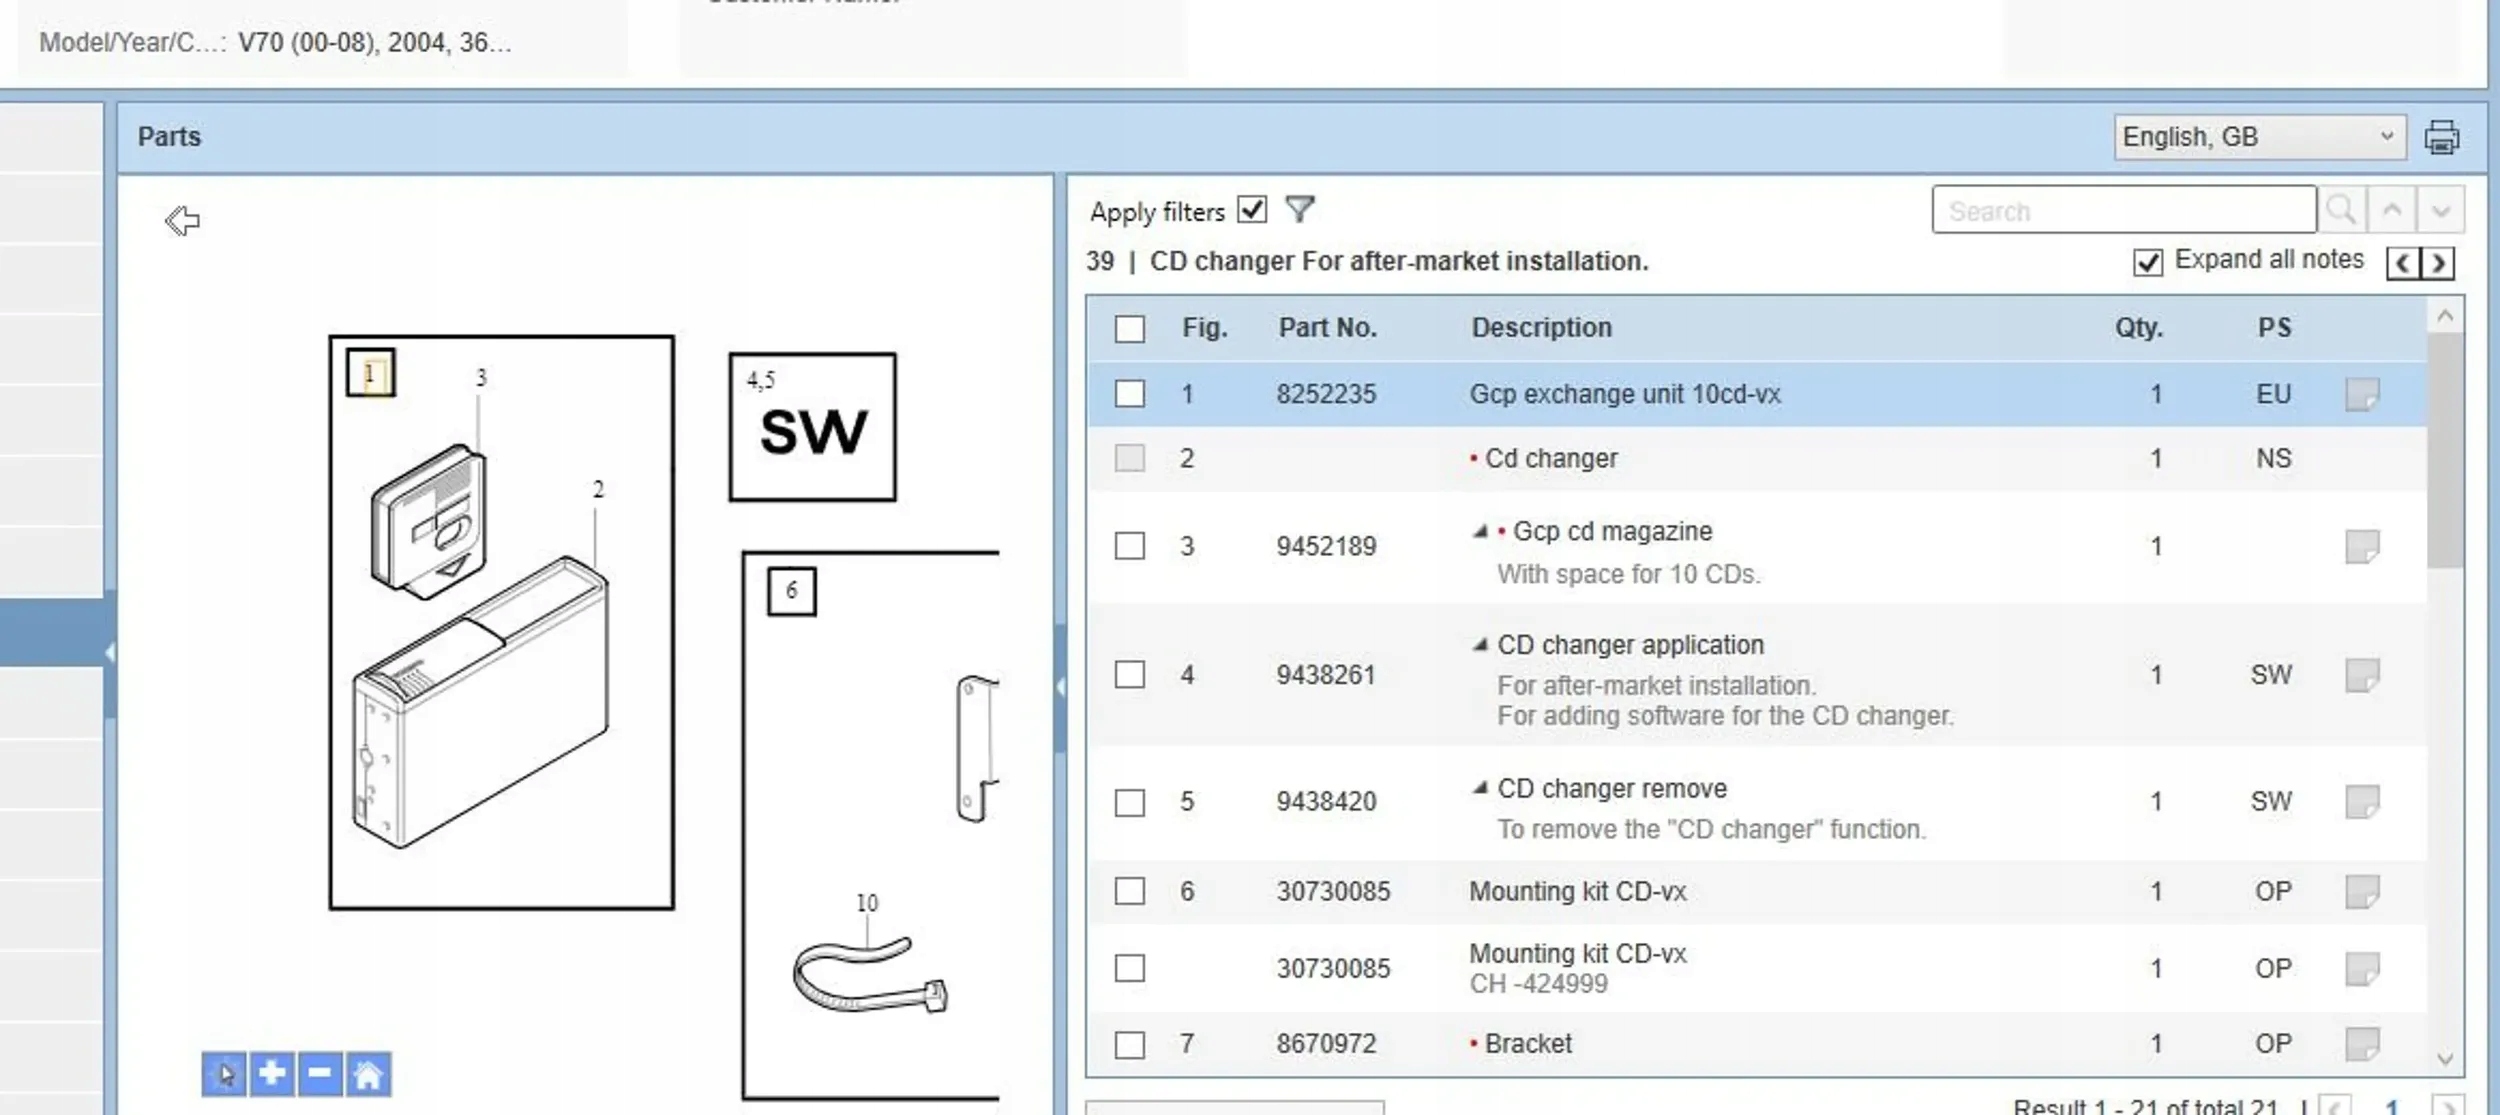The image size is (2500, 1115).
Task: Collapse the CD changer remove note
Action: click(x=1480, y=788)
